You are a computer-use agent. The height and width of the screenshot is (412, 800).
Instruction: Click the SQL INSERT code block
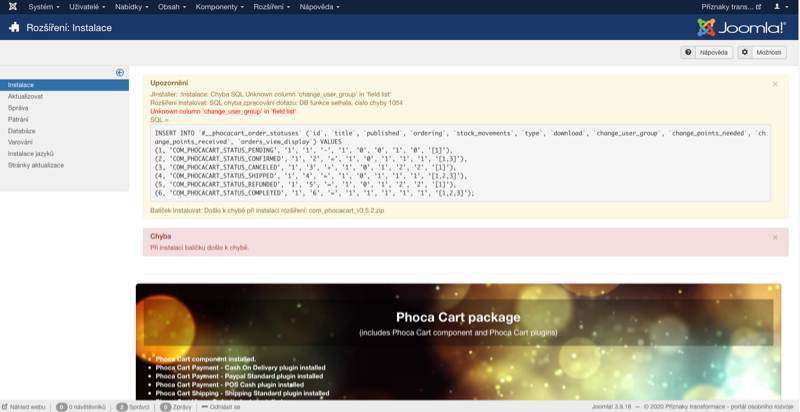point(460,163)
